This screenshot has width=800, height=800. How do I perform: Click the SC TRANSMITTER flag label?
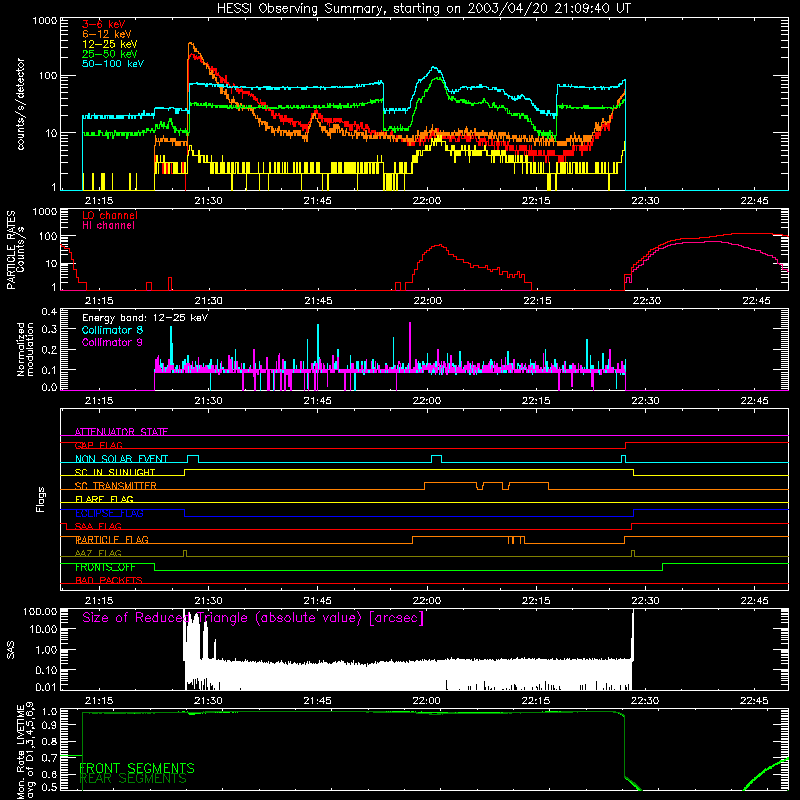tap(115, 486)
